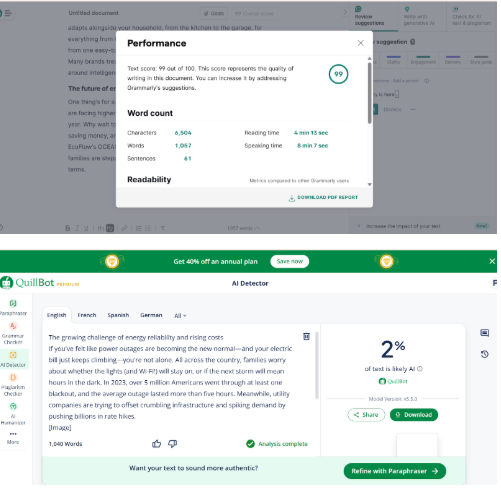Open the Grammar Checker sidebar icon

(x=13, y=333)
